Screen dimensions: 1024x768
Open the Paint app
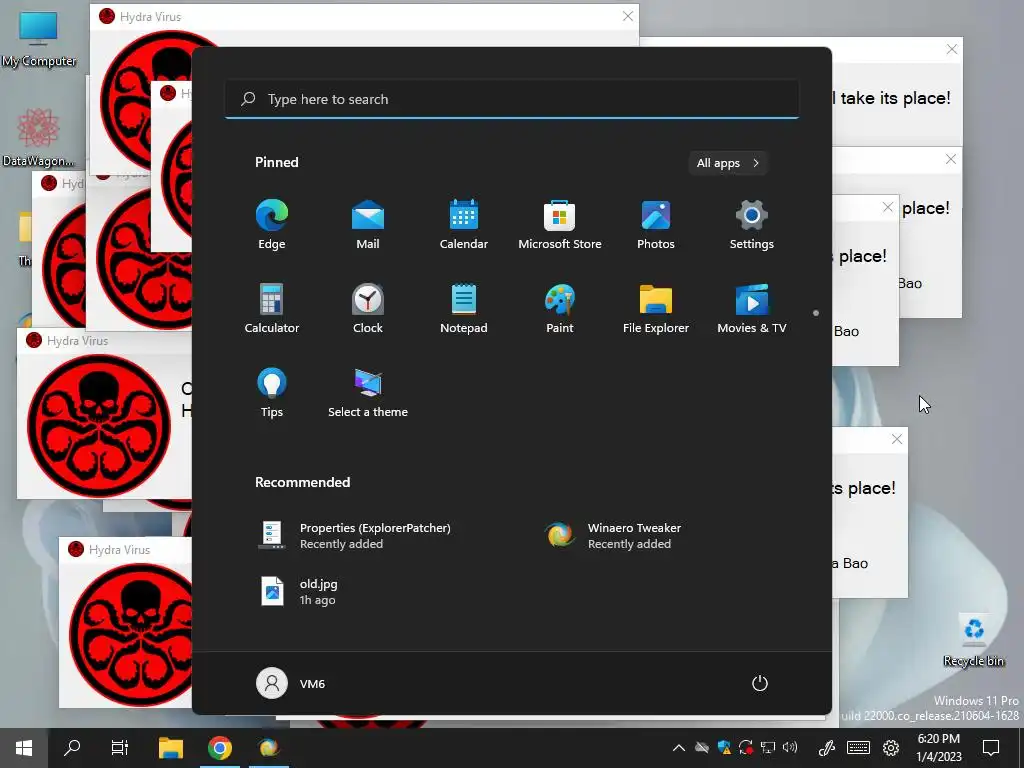click(560, 309)
